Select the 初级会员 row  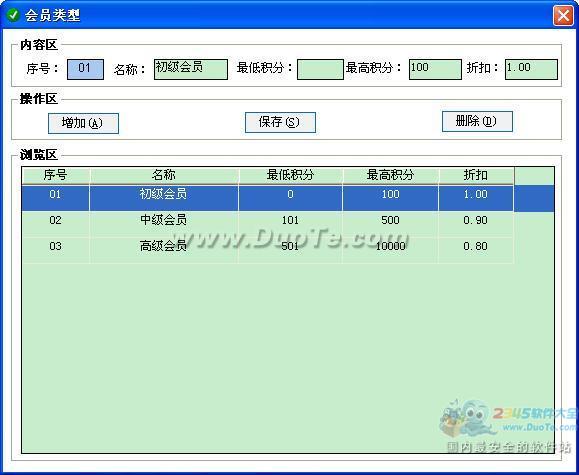pos(288,198)
